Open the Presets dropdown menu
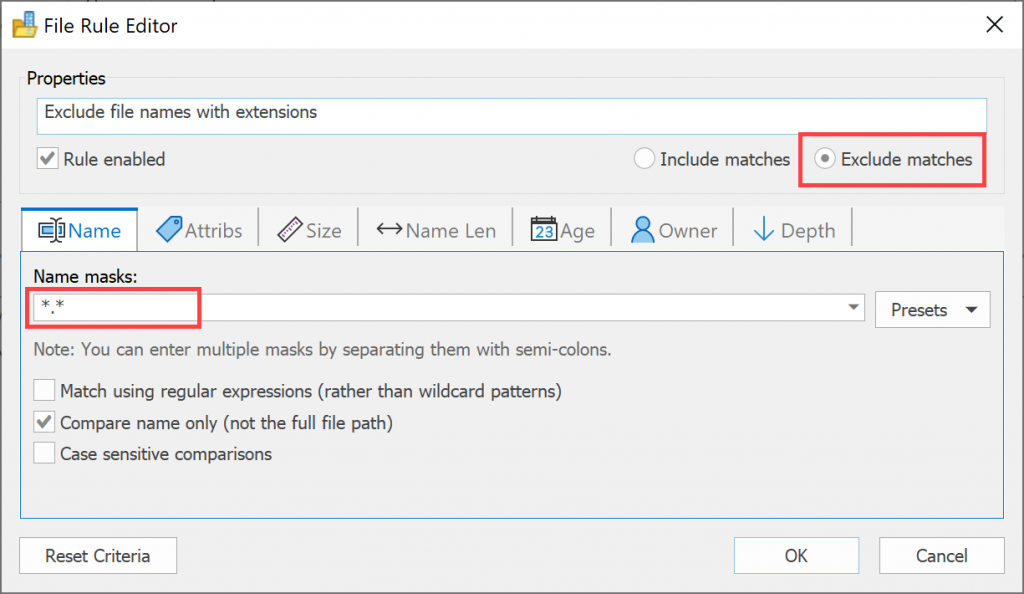Viewport: 1024px width, 594px height. (933, 309)
